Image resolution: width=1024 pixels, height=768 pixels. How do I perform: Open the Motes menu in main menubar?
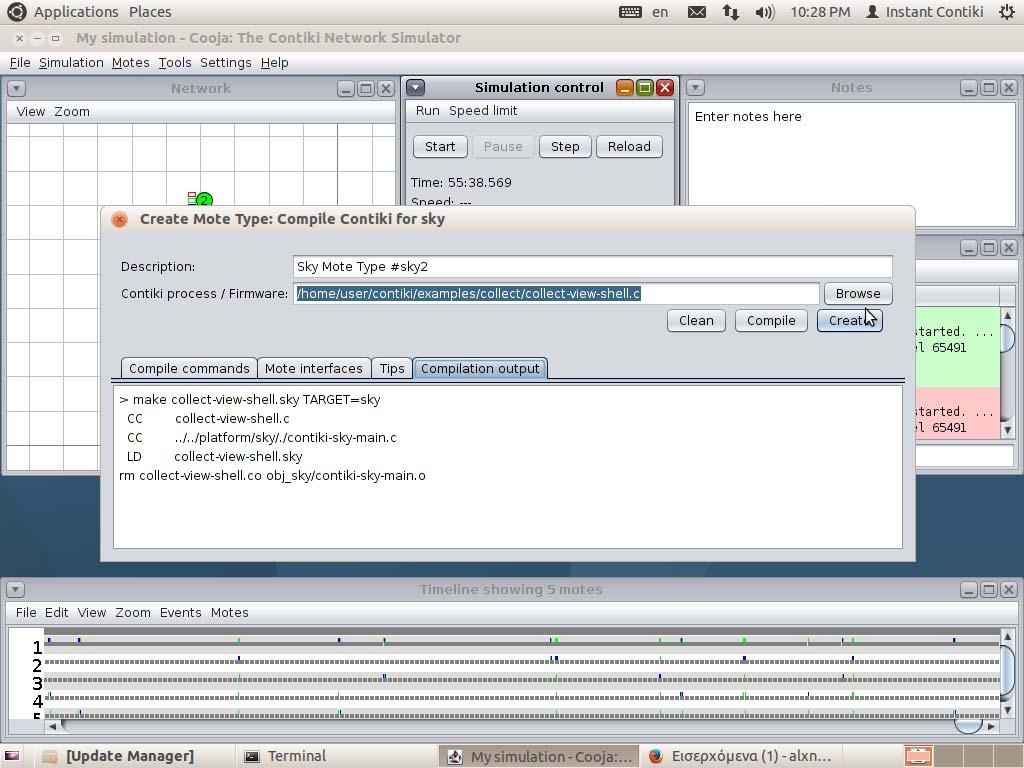[x=131, y=63]
